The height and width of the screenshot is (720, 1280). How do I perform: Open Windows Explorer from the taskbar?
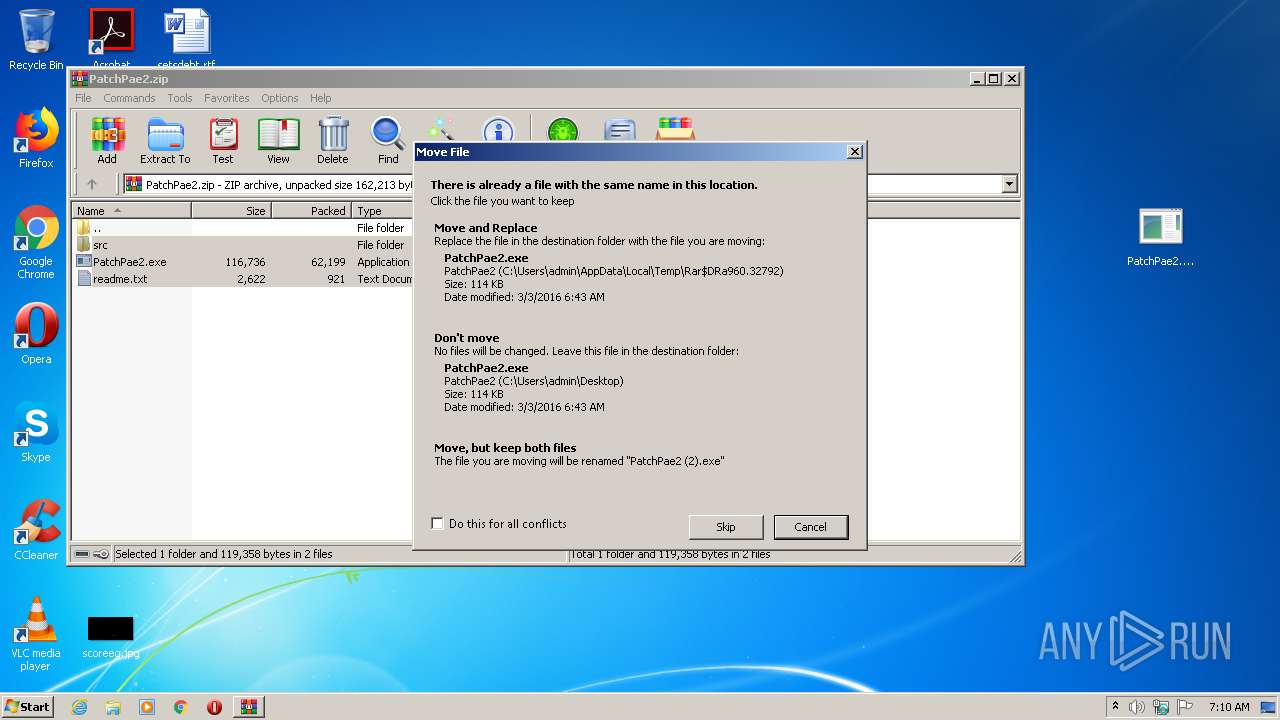click(x=113, y=707)
